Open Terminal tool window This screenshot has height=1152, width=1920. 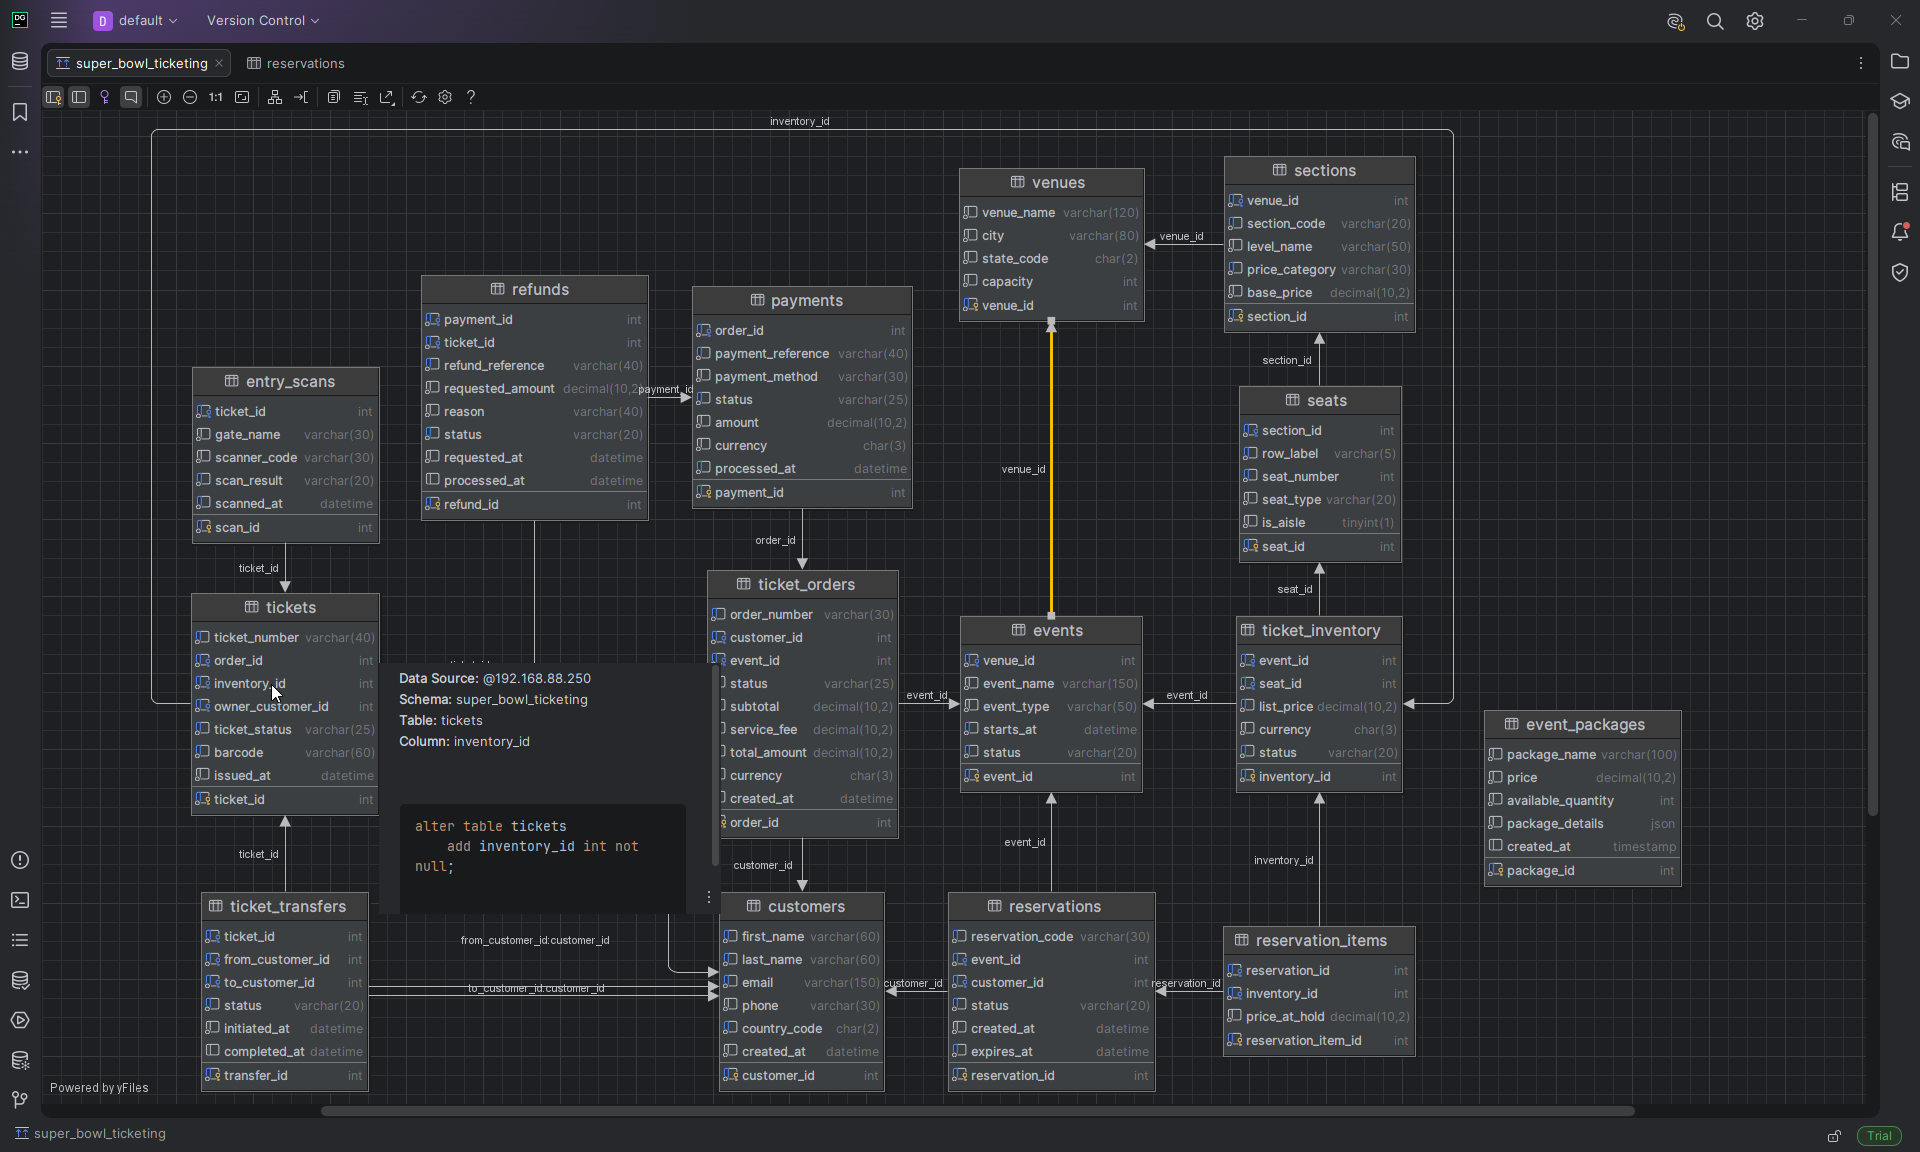tap(20, 900)
